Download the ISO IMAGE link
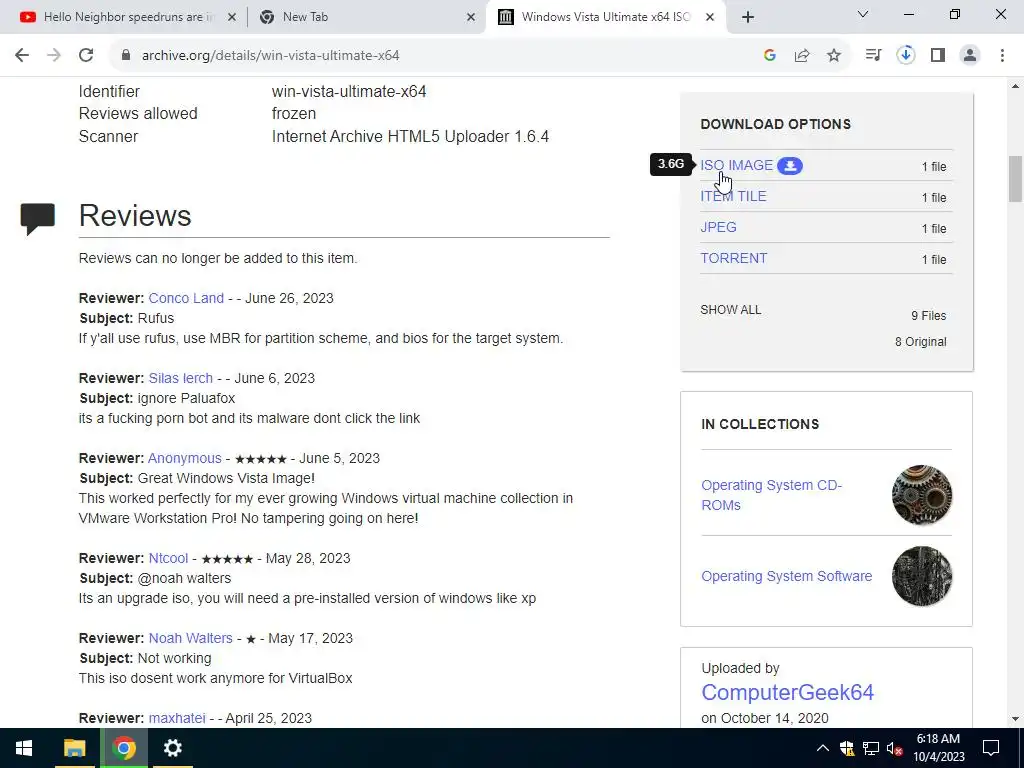Viewport: 1024px width, 768px height. (737, 166)
